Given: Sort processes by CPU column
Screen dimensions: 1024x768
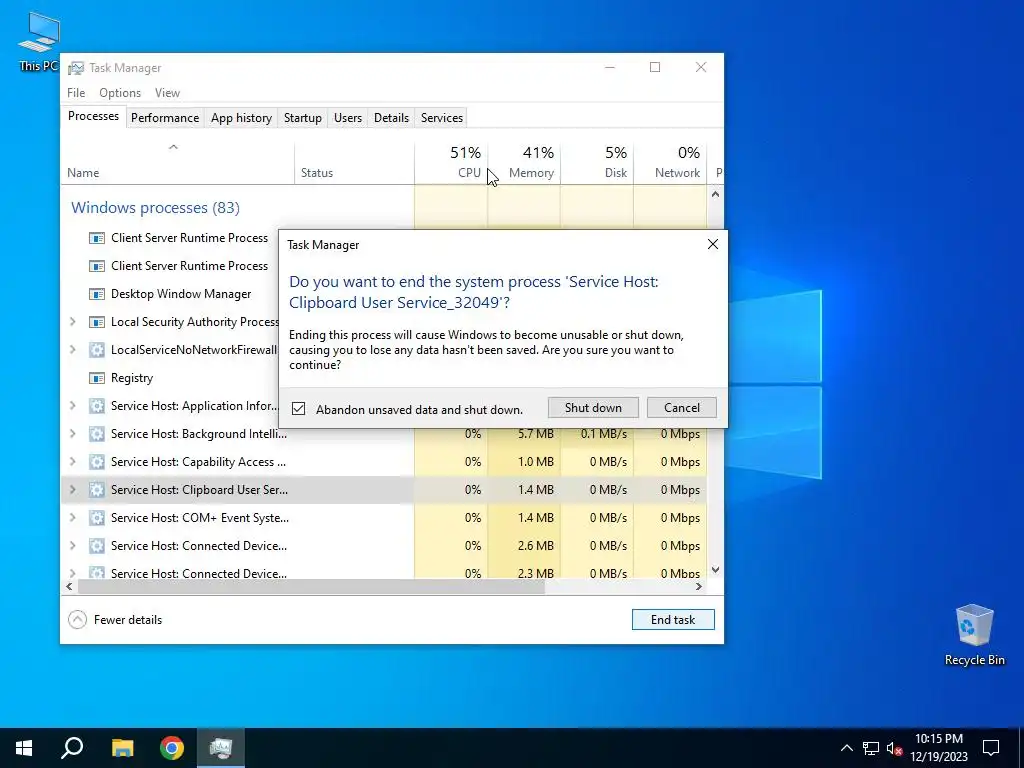Looking at the screenshot, I should pyautogui.click(x=451, y=162).
